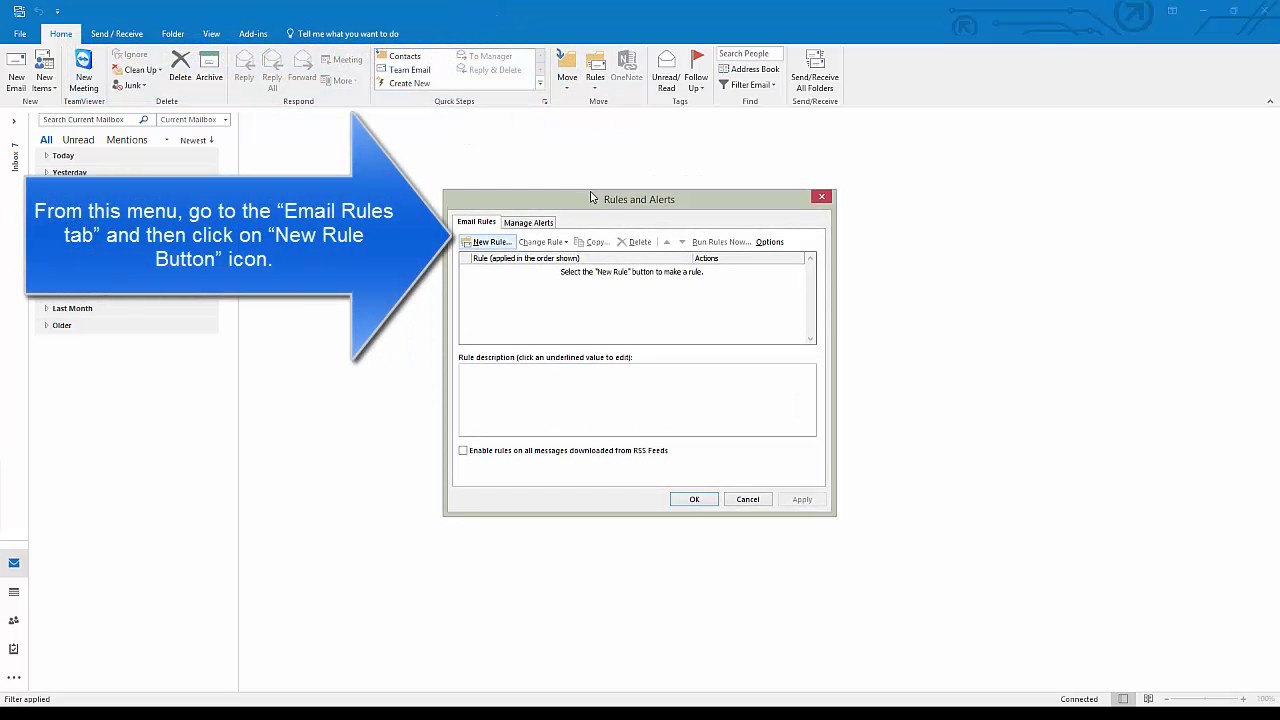This screenshot has height=720, width=1280.
Task: Switch to Mail view icon
Action: [x=14, y=563]
